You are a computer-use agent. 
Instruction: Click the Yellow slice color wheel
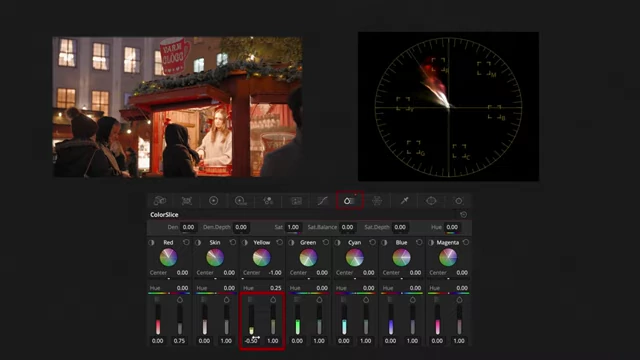pyautogui.click(x=262, y=258)
